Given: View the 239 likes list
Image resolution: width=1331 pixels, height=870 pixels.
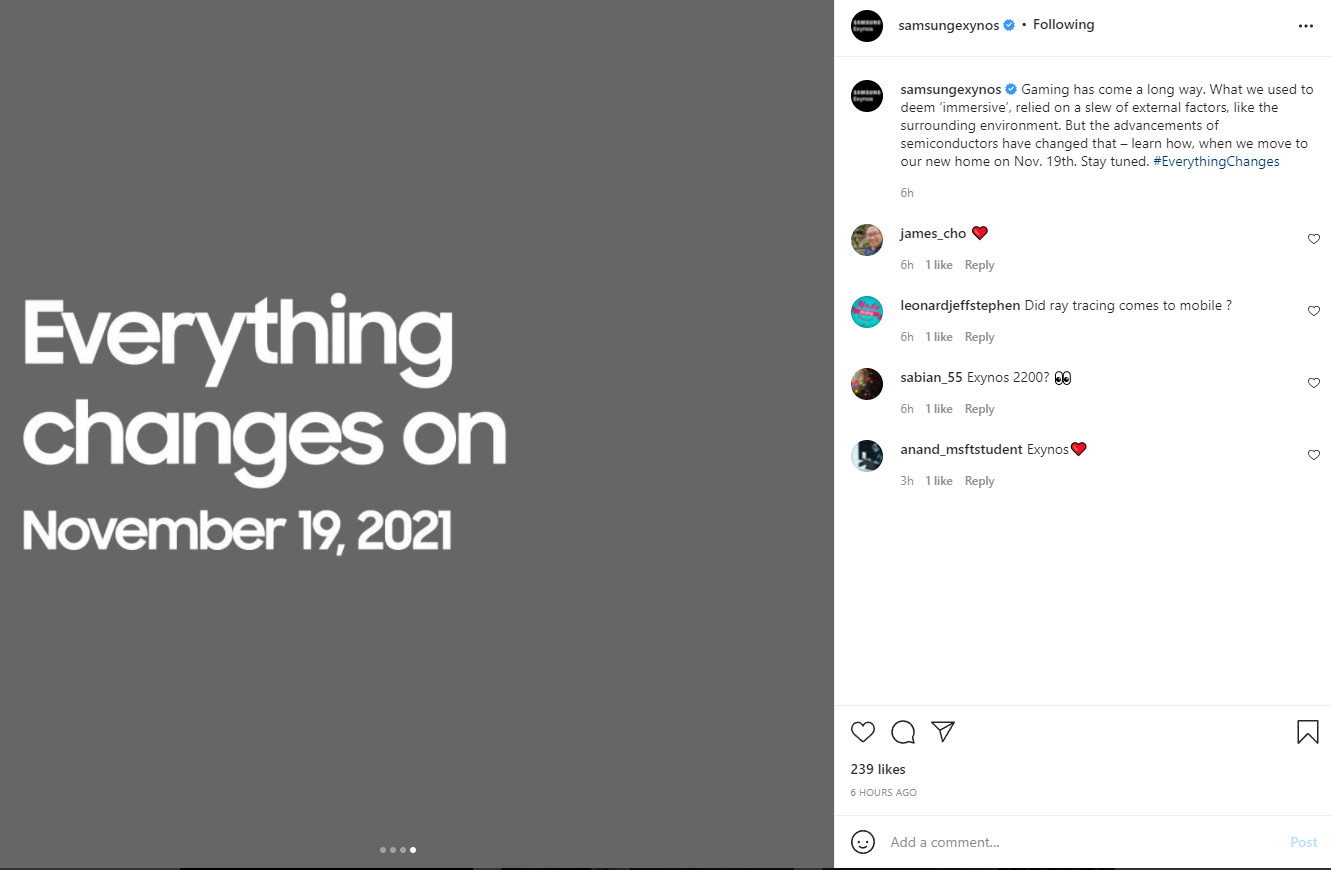Looking at the screenshot, I should 878,769.
